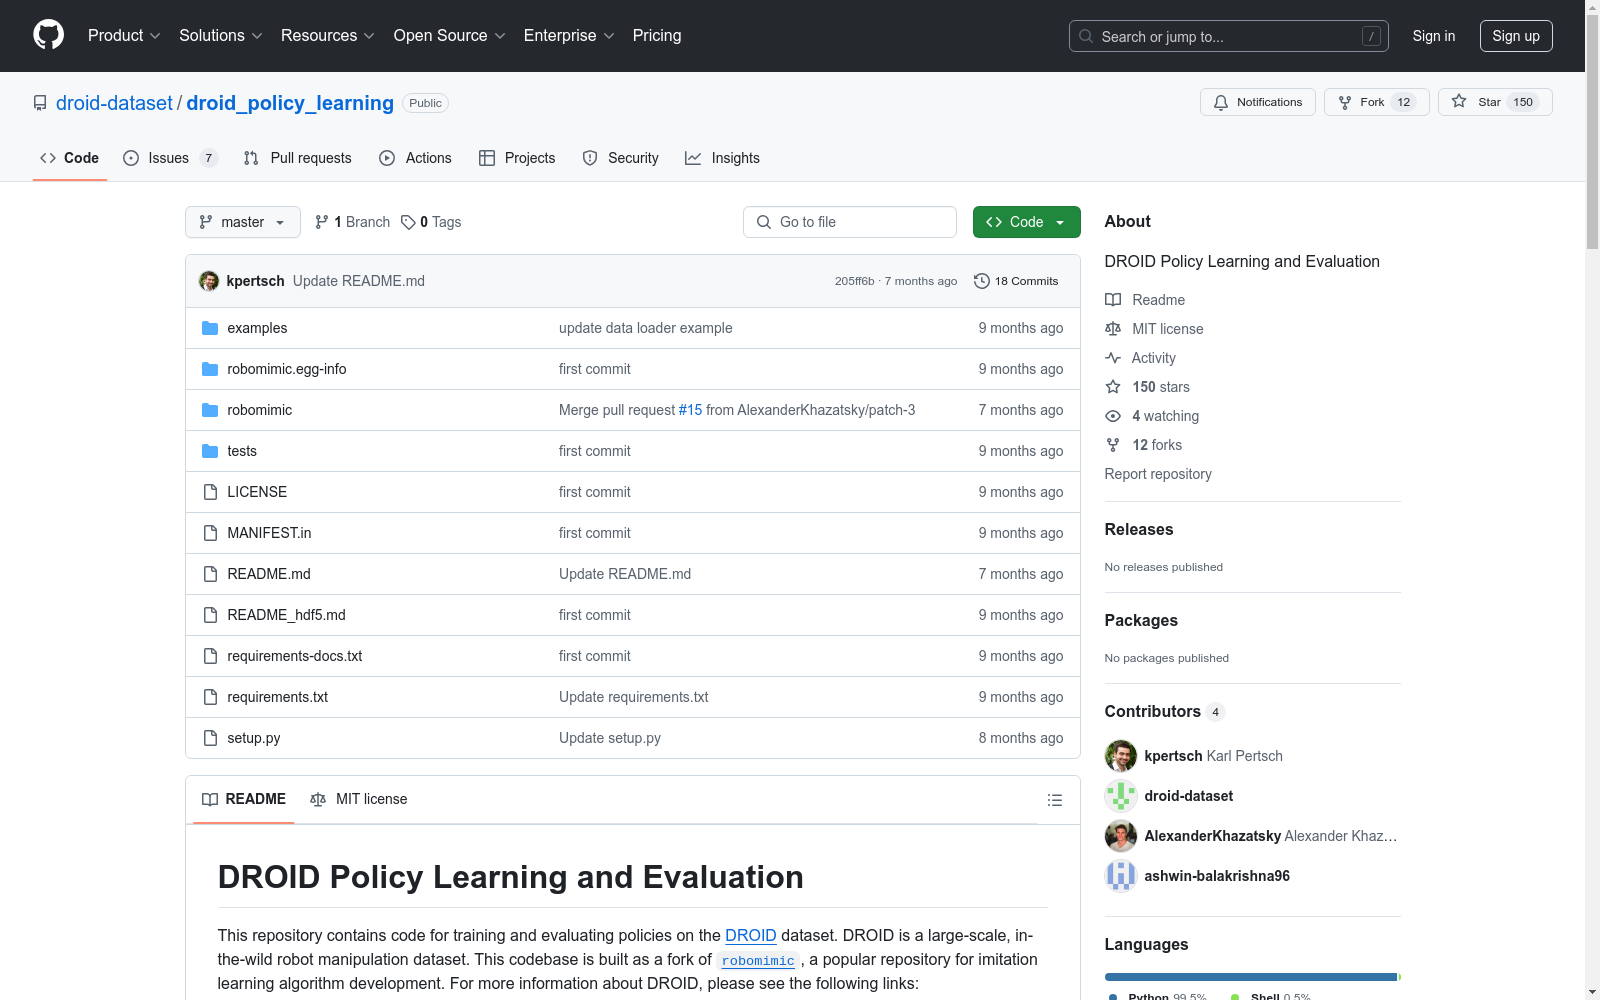
Task: Focus the Search or jump to field
Action: [1229, 36]
